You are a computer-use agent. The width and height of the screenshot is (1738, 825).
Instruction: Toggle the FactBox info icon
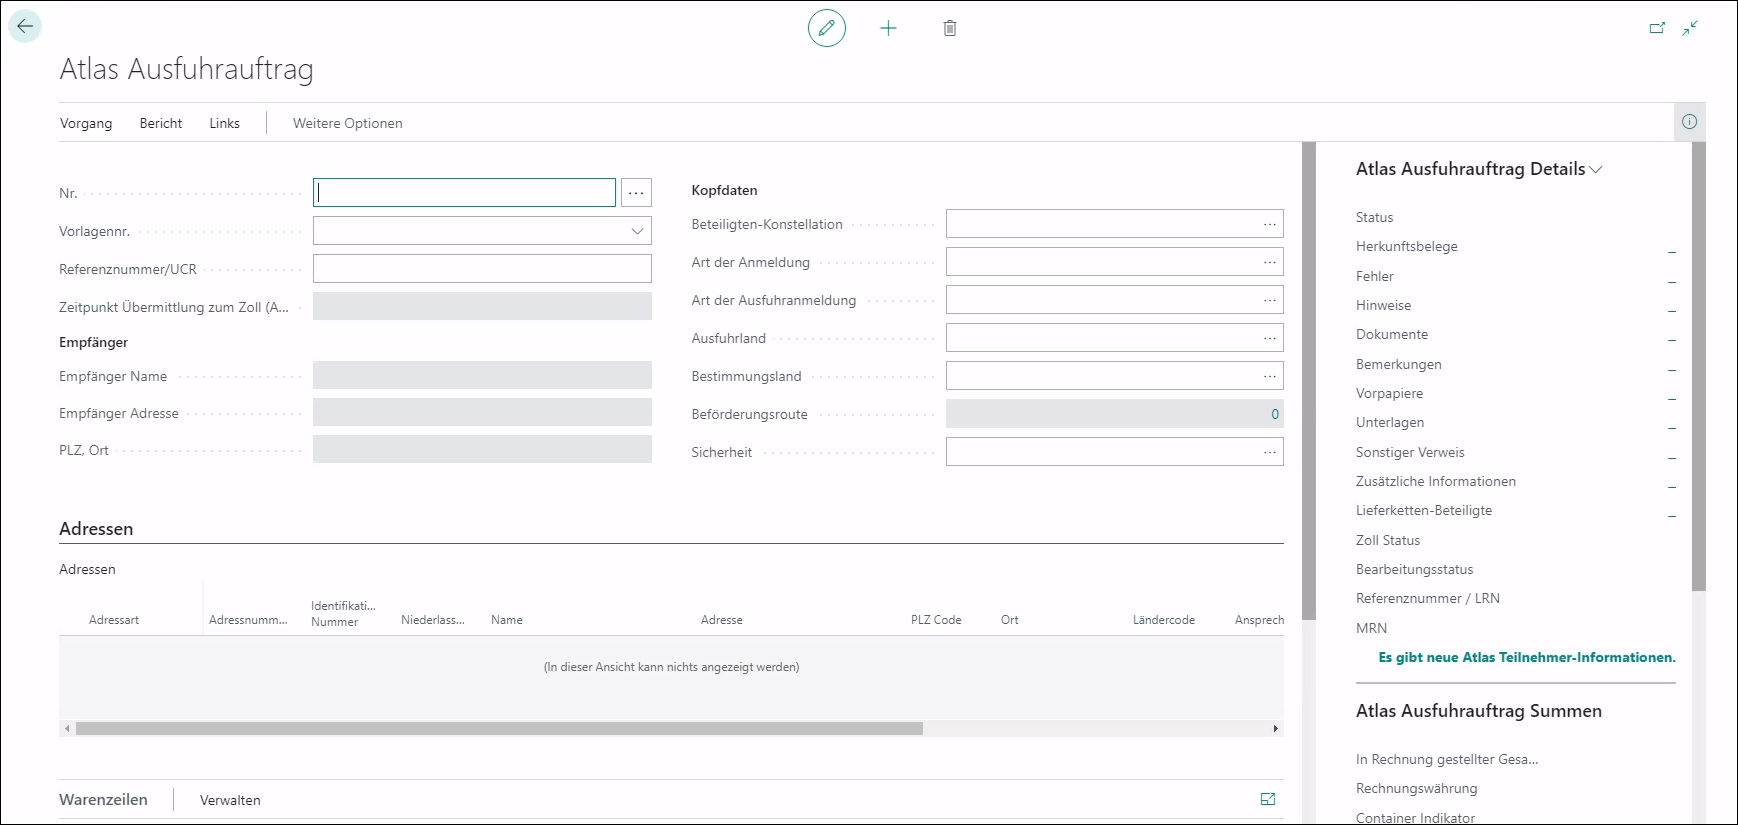1689,122
